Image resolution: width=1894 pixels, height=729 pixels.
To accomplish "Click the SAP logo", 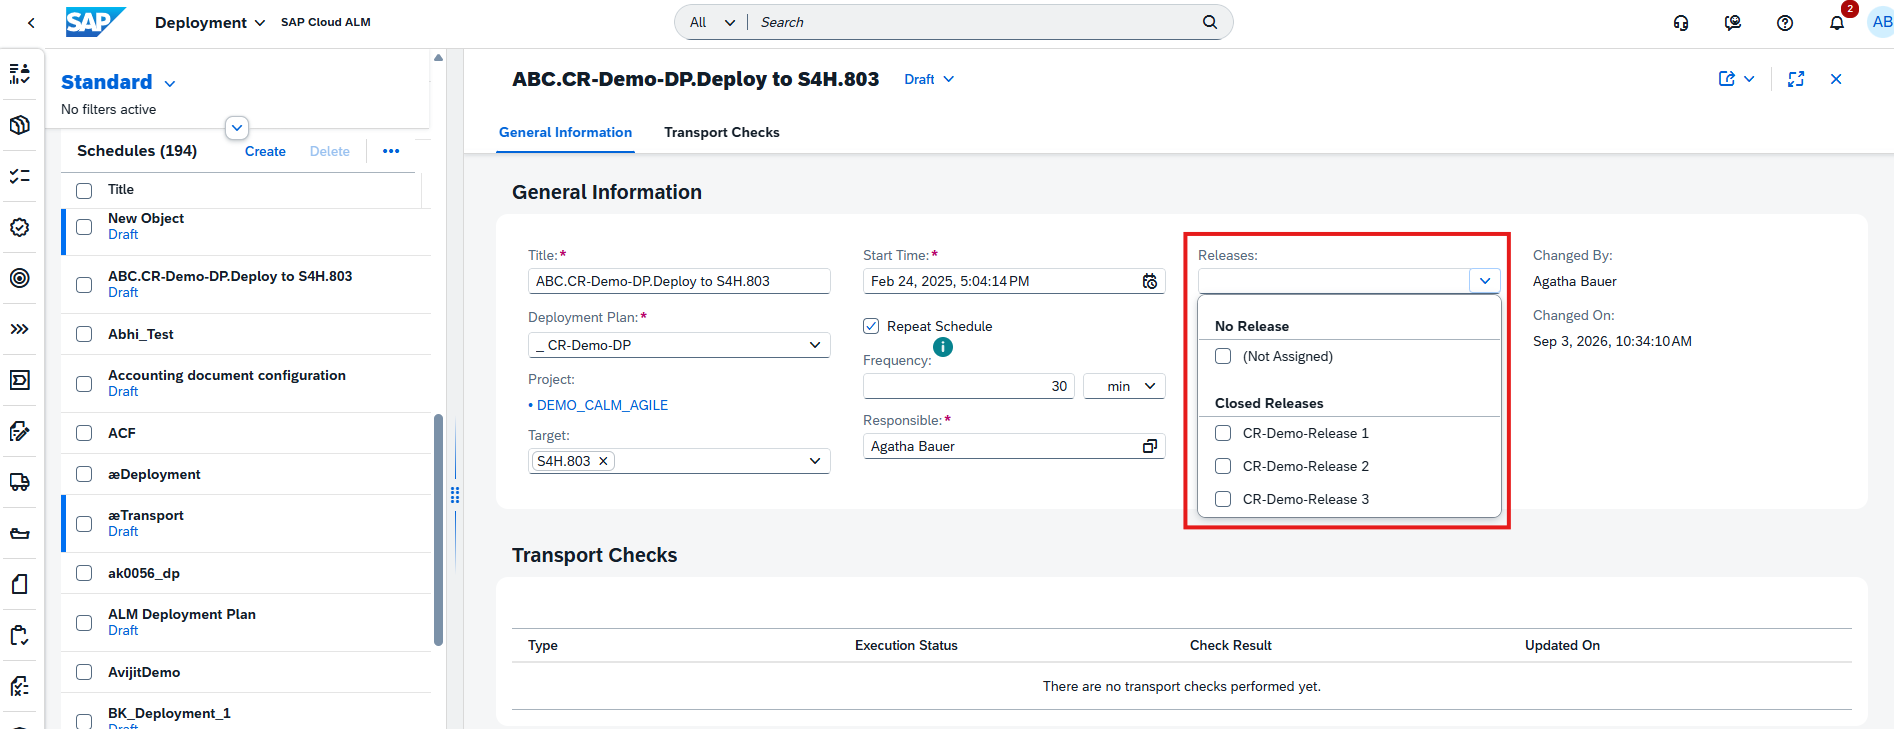I will click(x=95, y=22).
